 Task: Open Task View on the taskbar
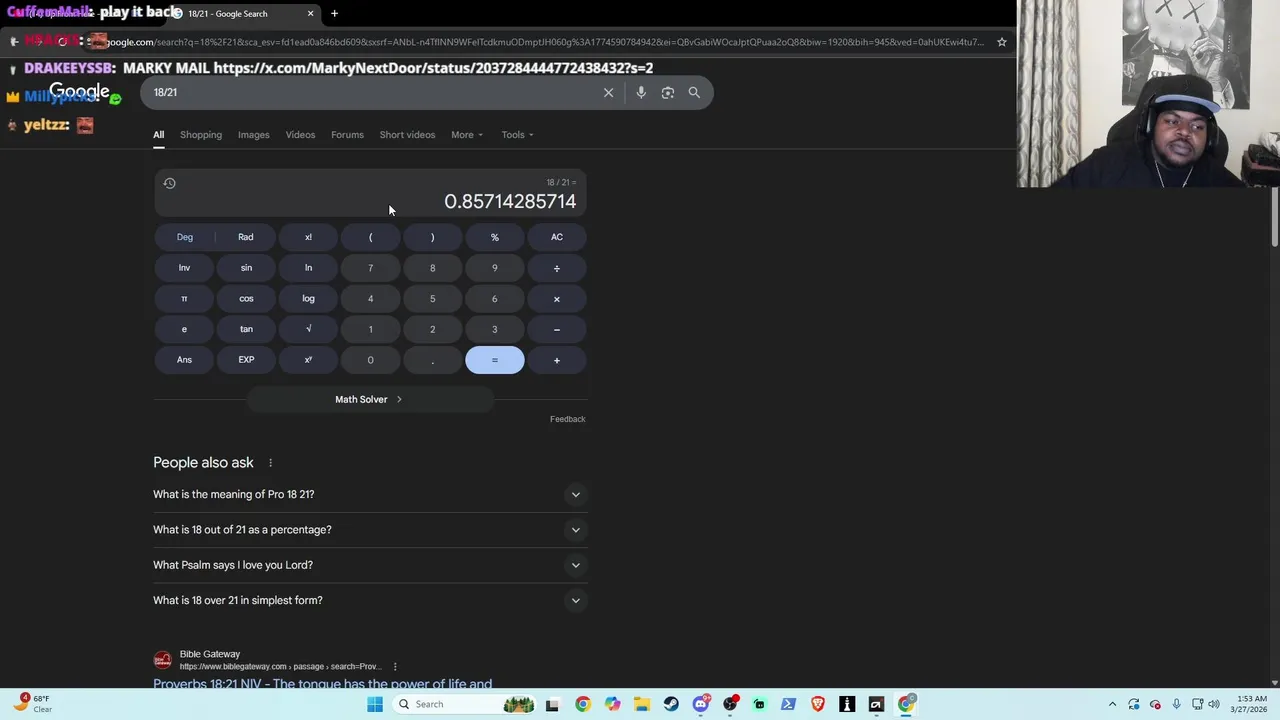click(x=552, y=704)
